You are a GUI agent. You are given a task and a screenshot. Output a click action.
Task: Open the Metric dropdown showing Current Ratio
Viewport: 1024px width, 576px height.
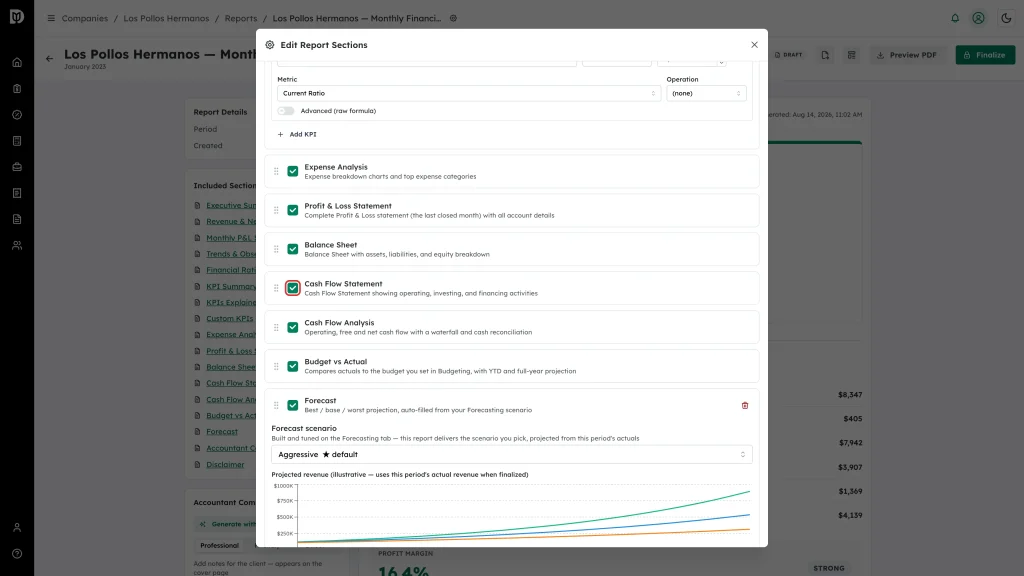(469, 93)
